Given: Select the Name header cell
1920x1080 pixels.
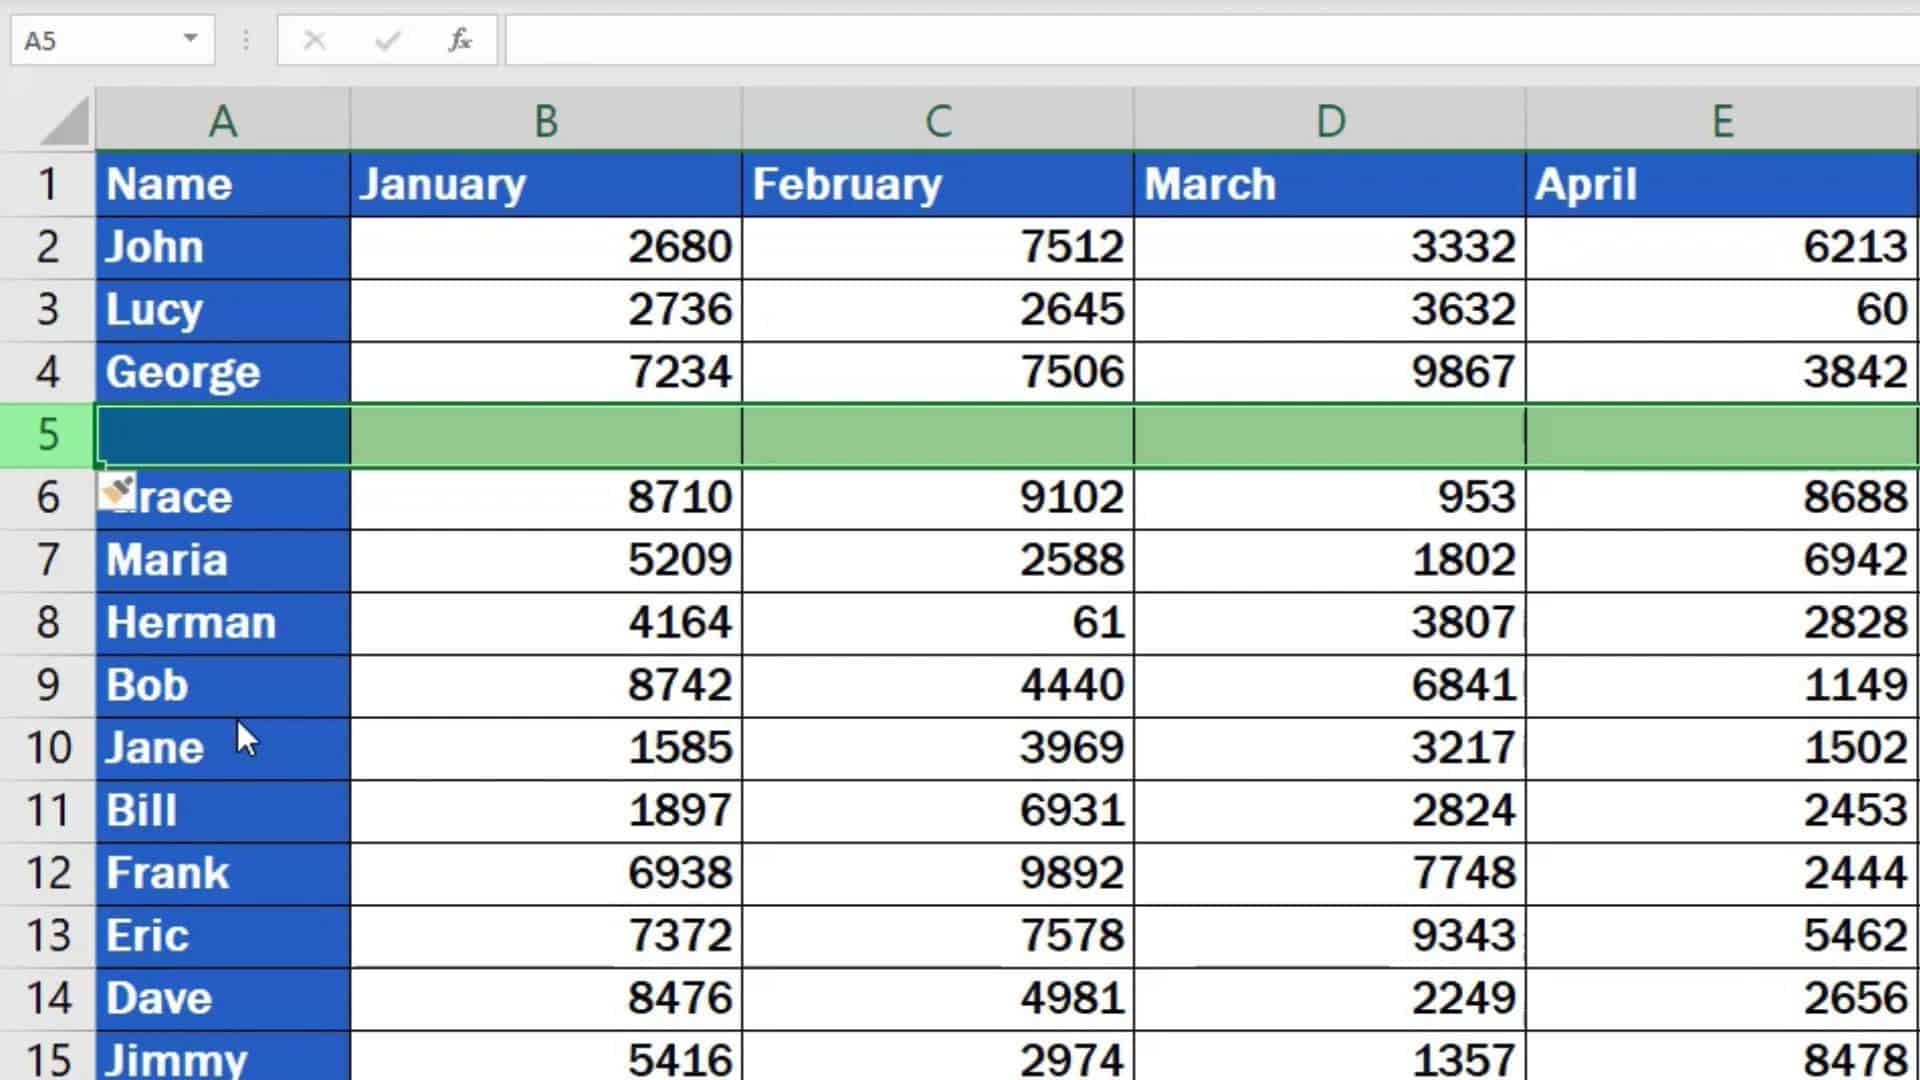Looking at the screenshot, I should (222, 184).
